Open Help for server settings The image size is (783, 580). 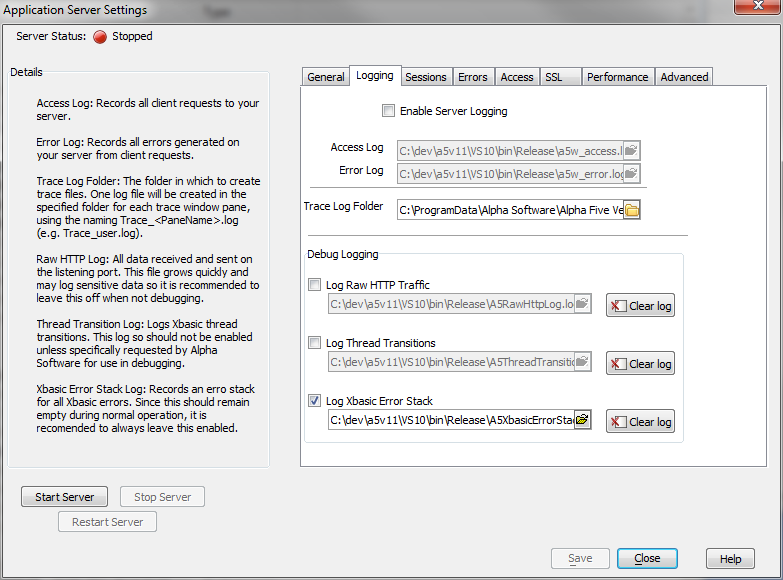730,559
